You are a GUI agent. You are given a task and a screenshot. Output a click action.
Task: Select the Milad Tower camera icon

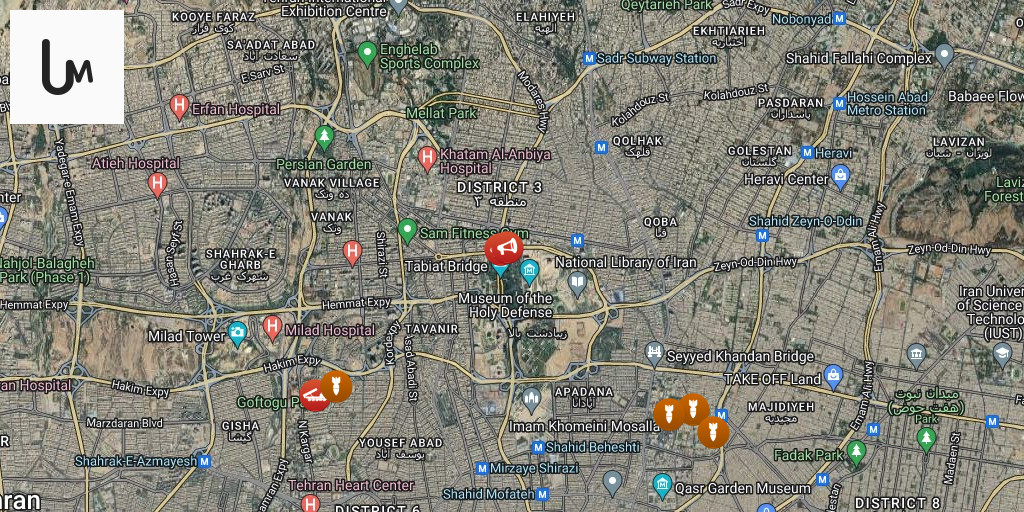click(x=238, y=334)
